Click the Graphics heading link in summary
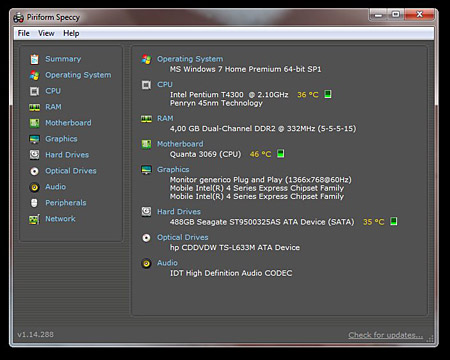The height and width of the screenshot is (360, 450). click(x=173, y=170)
